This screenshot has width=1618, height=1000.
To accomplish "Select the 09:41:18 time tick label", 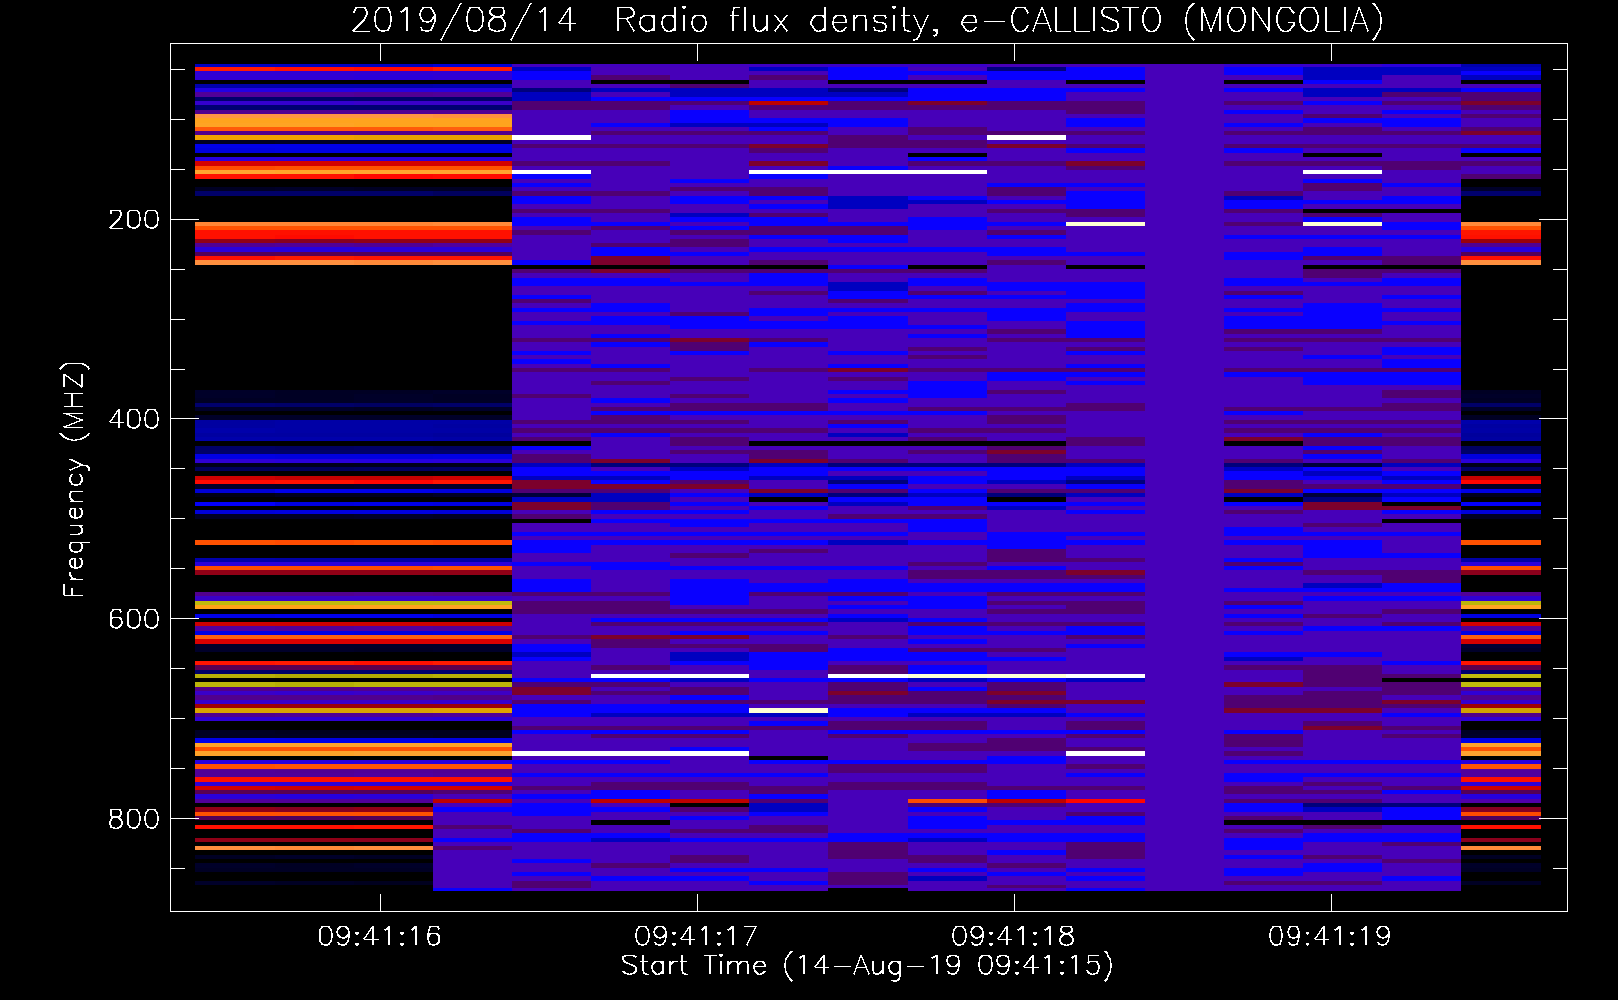I will tap(1013, 936).
